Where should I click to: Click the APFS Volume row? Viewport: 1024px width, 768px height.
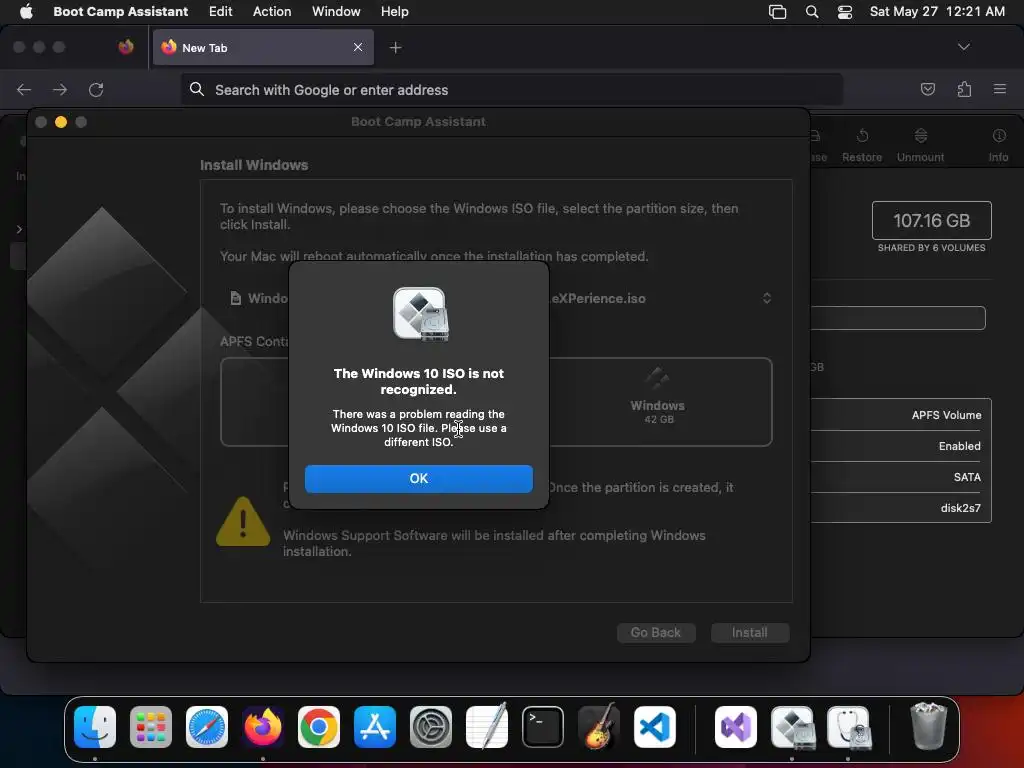(x=901, y=415)
